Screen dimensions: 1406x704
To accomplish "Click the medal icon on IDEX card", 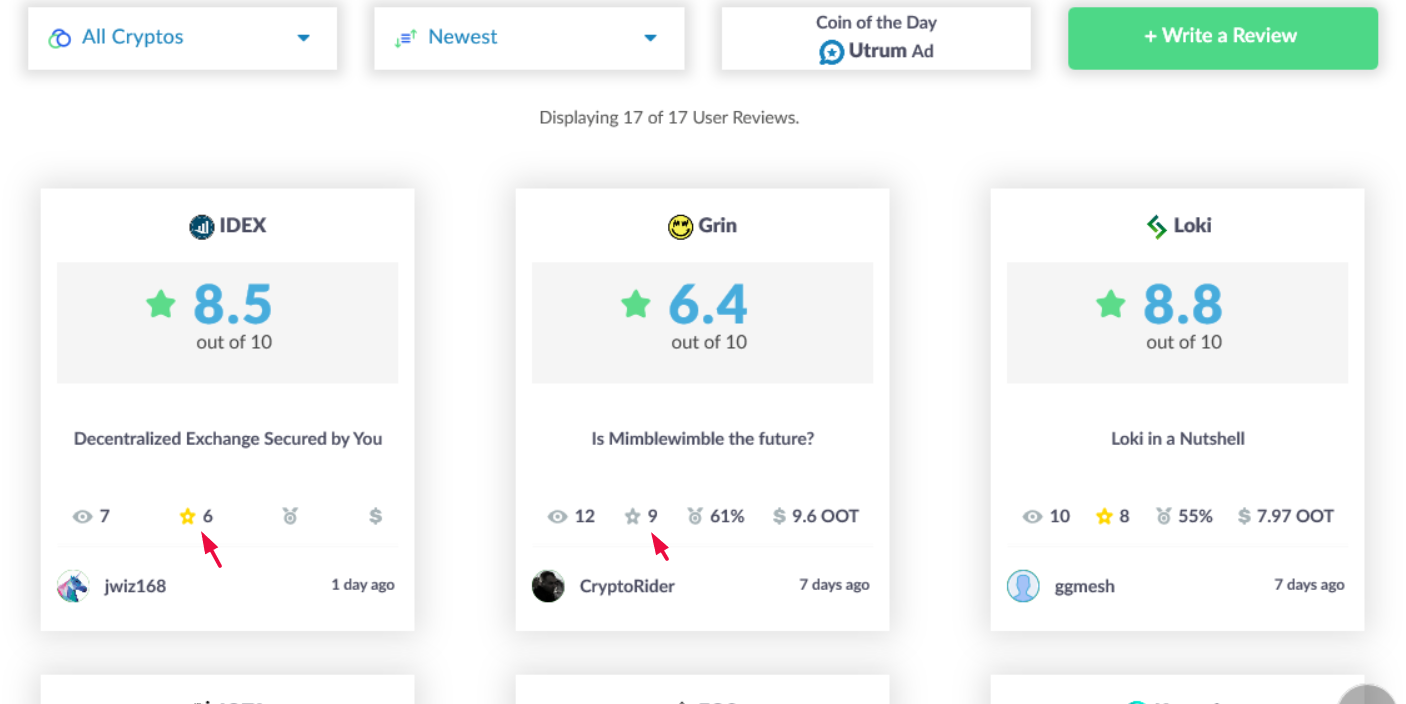I will 290,517.
